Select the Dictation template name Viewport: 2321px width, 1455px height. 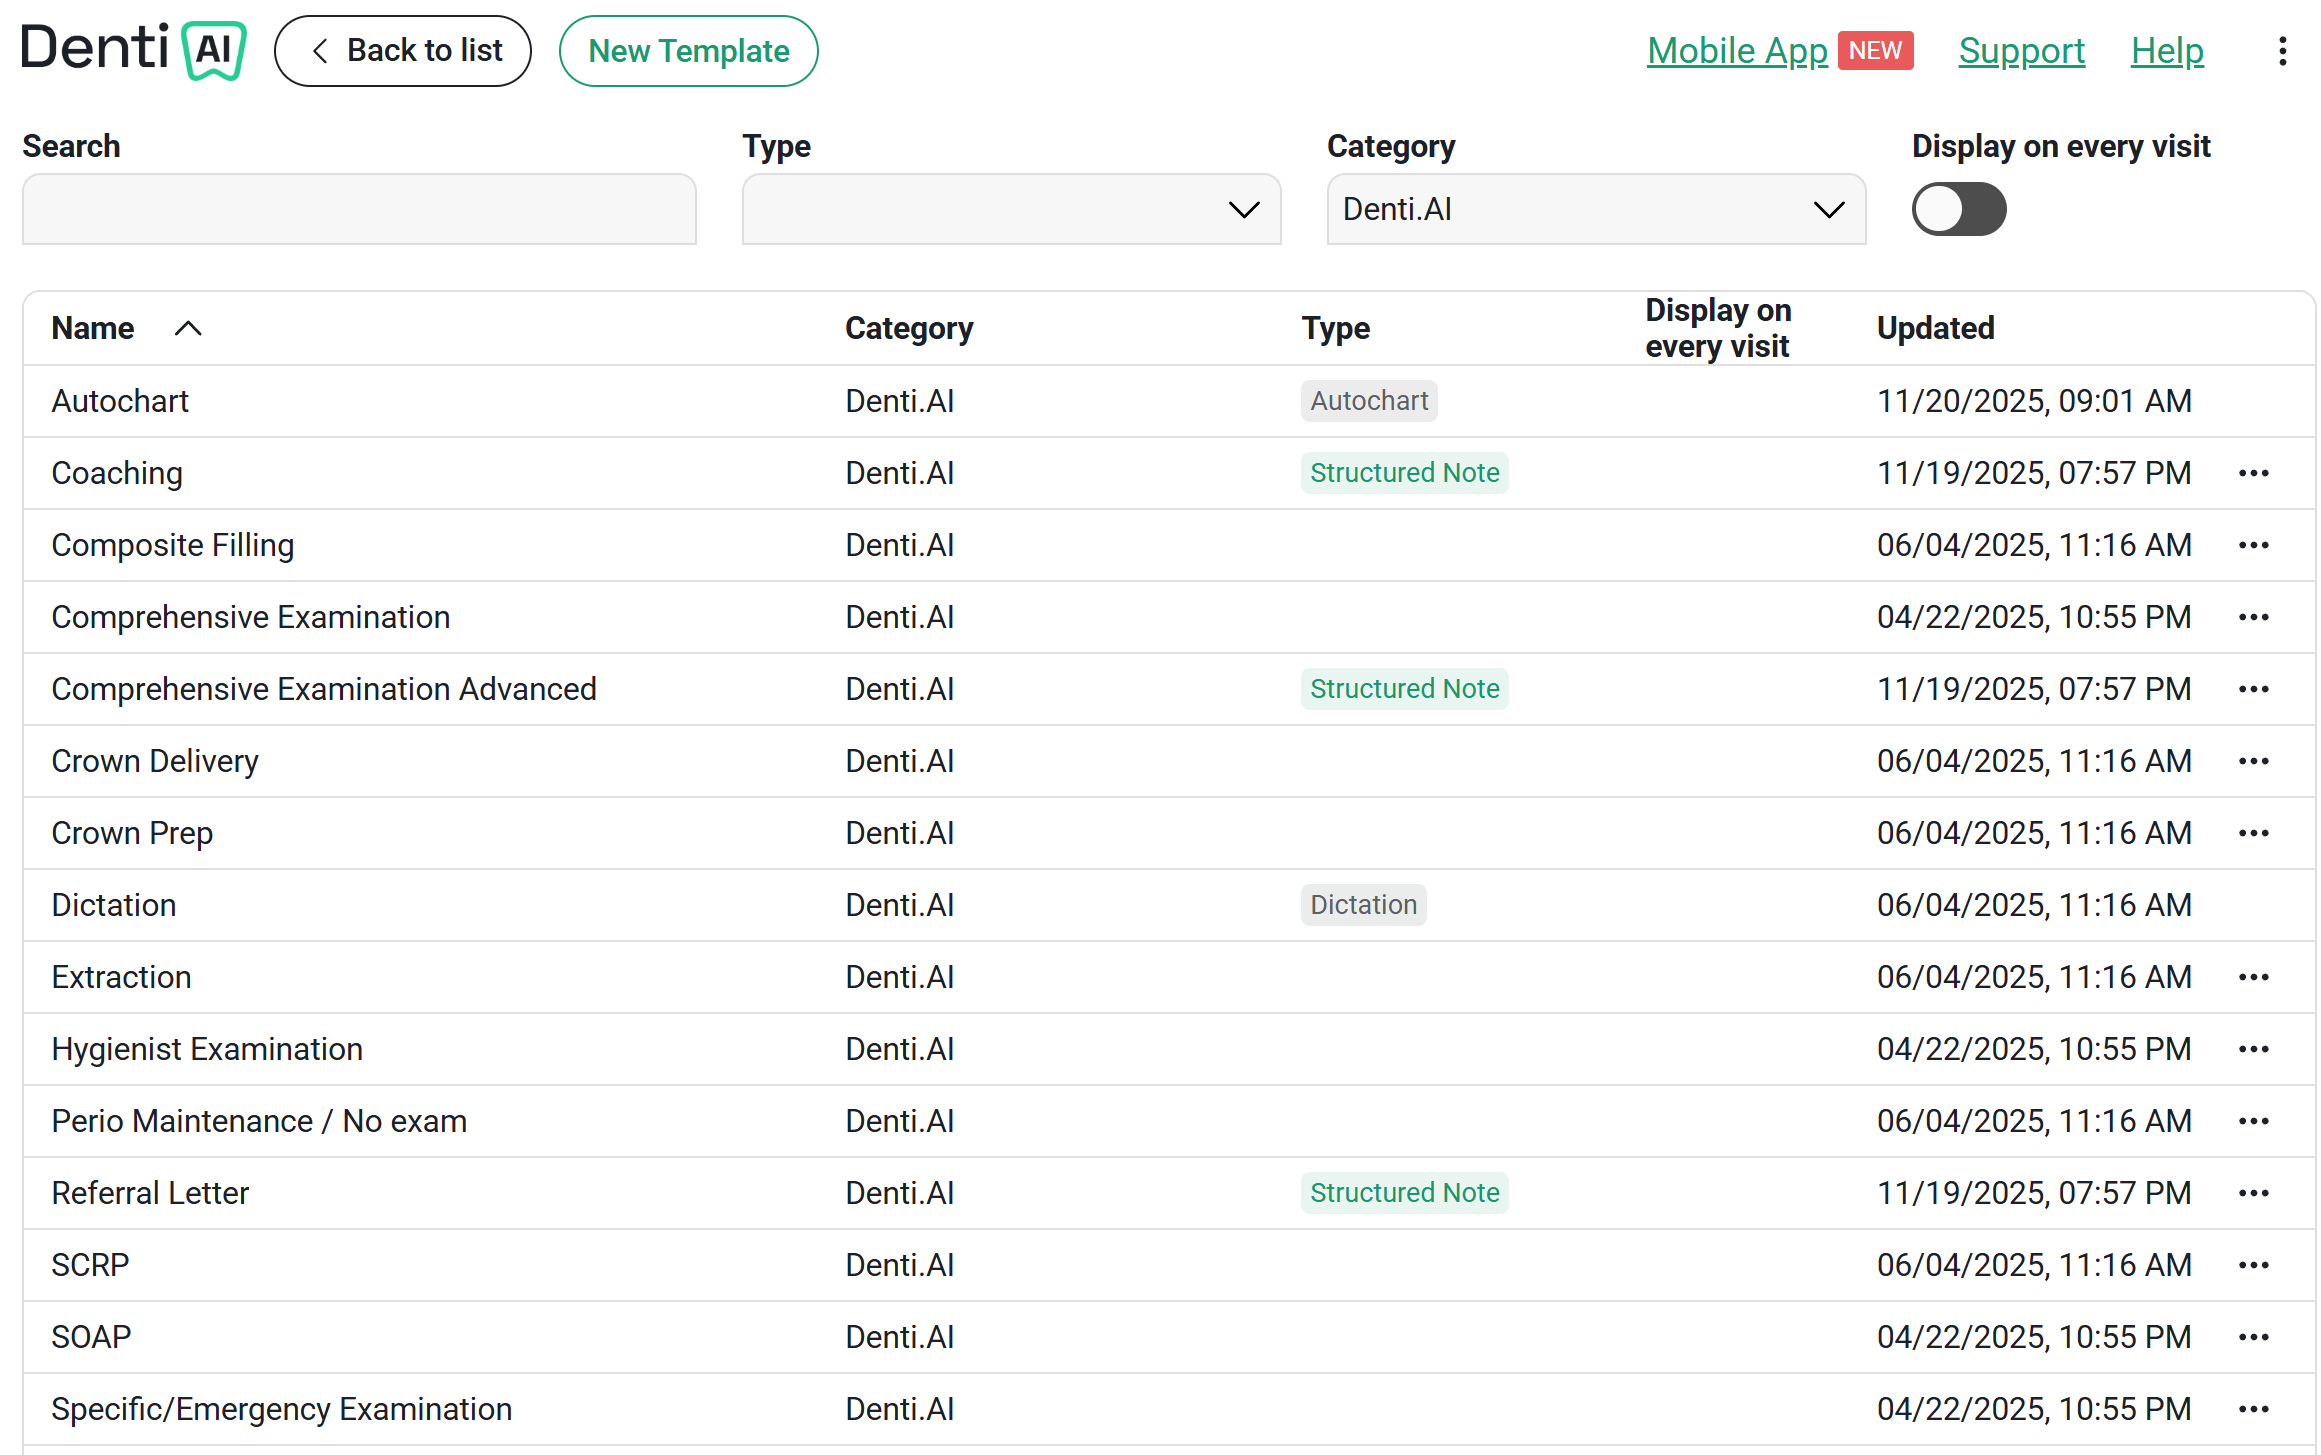coord(114,905)
